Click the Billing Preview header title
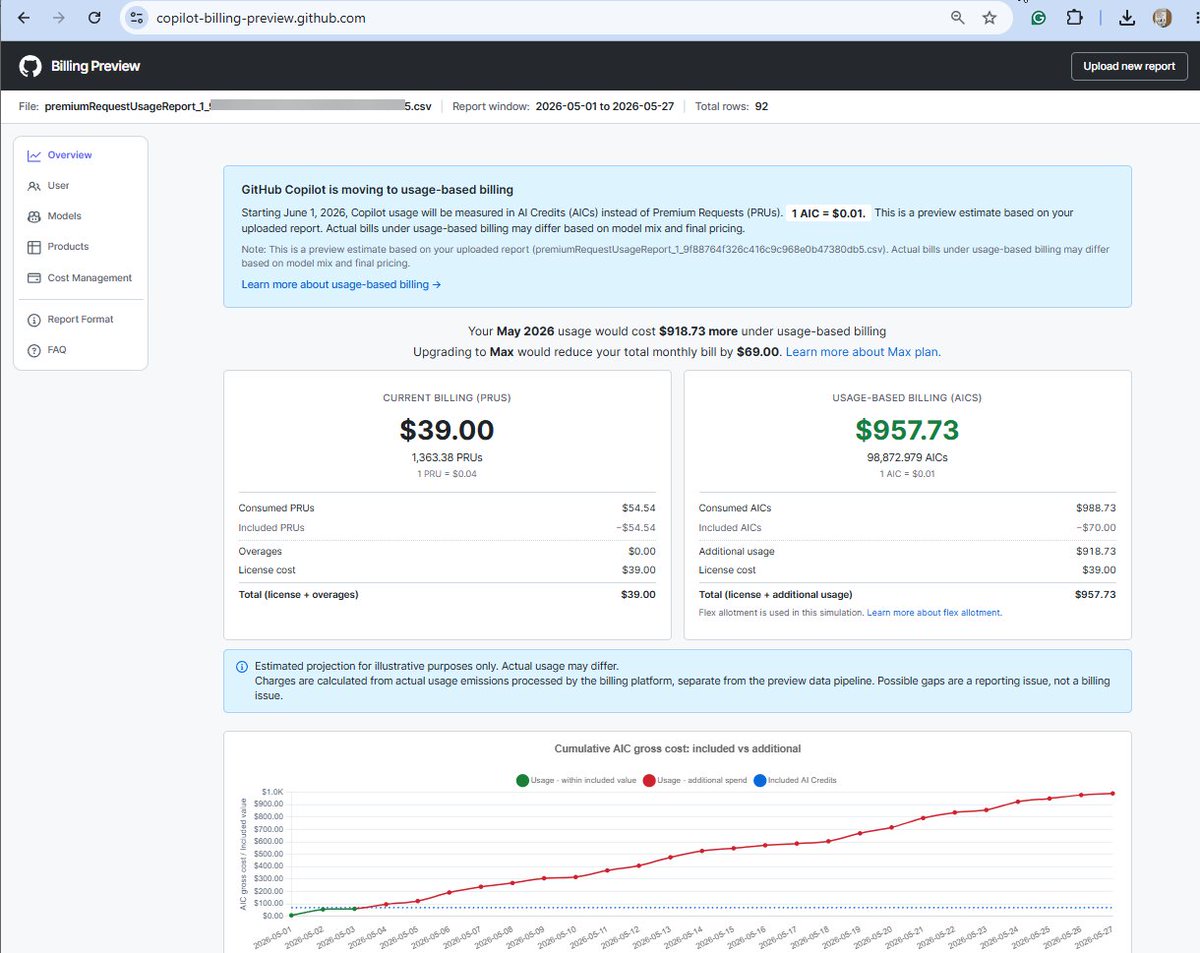This screenshot has width=1200, height=953. (96, 66)
